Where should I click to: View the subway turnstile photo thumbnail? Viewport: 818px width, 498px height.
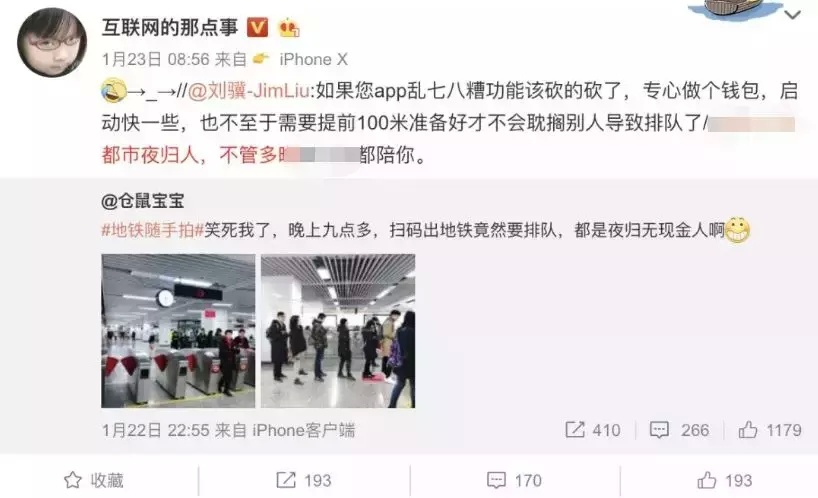[x=178, y=331]
